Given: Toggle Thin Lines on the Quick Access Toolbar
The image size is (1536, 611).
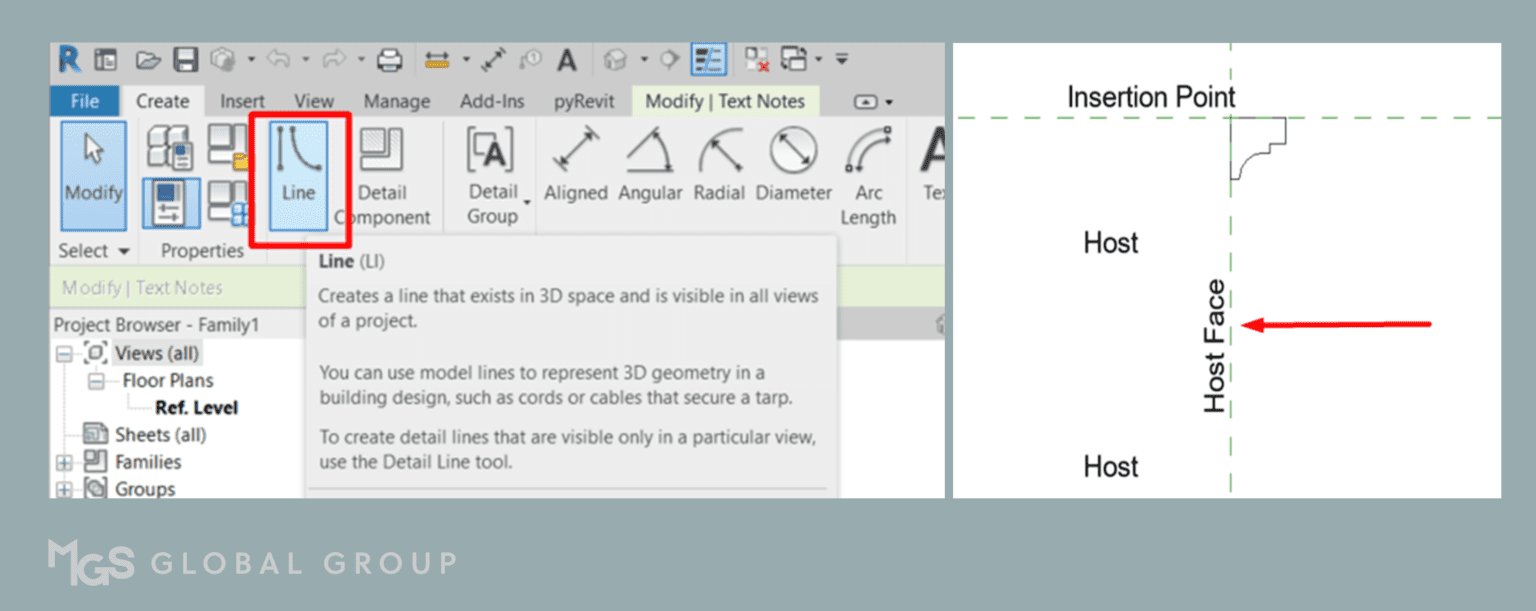Looking at the screenshot, I should [x=706, y=59].
